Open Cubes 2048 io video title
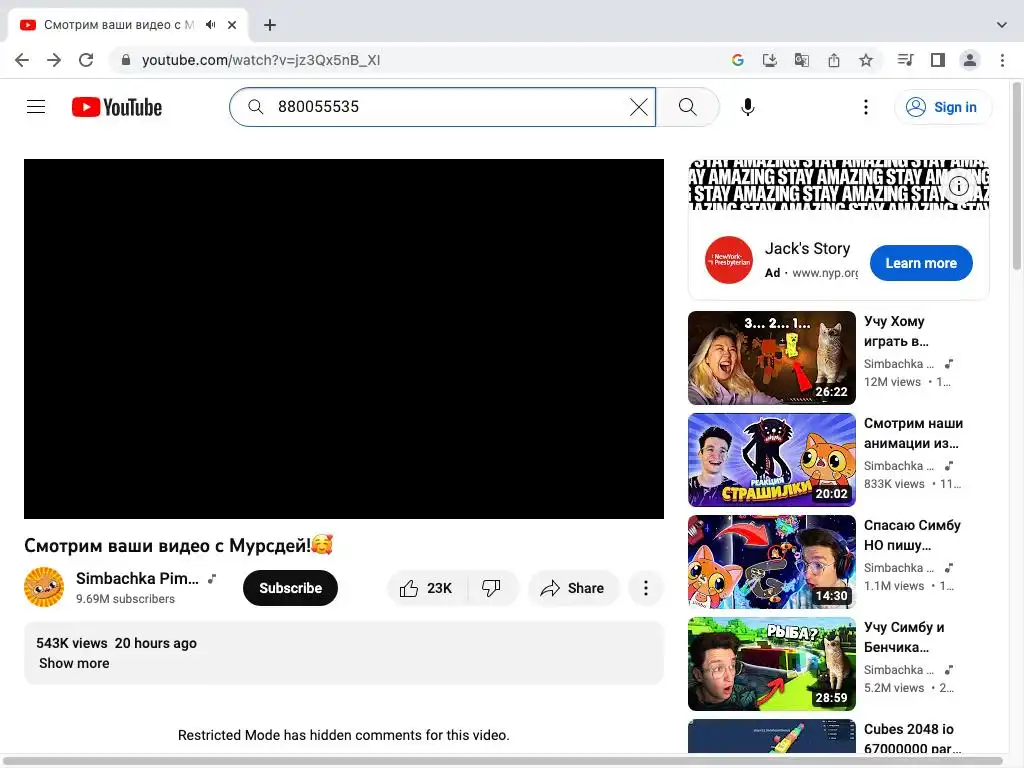 (x=912, y=739)
